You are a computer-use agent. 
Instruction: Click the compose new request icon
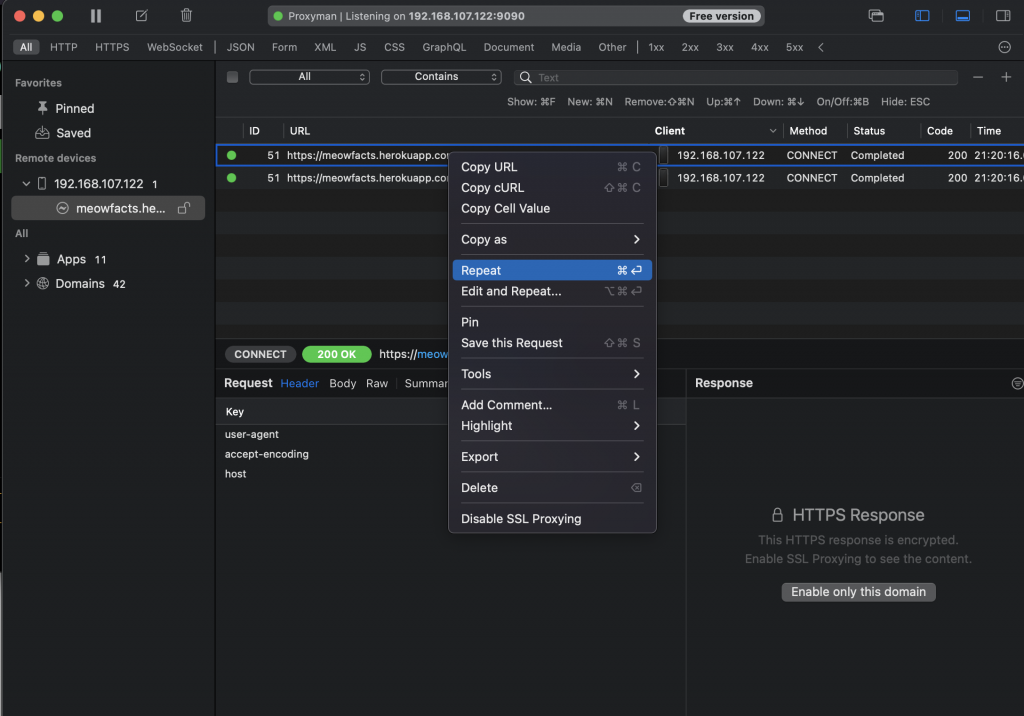[141, 16]
